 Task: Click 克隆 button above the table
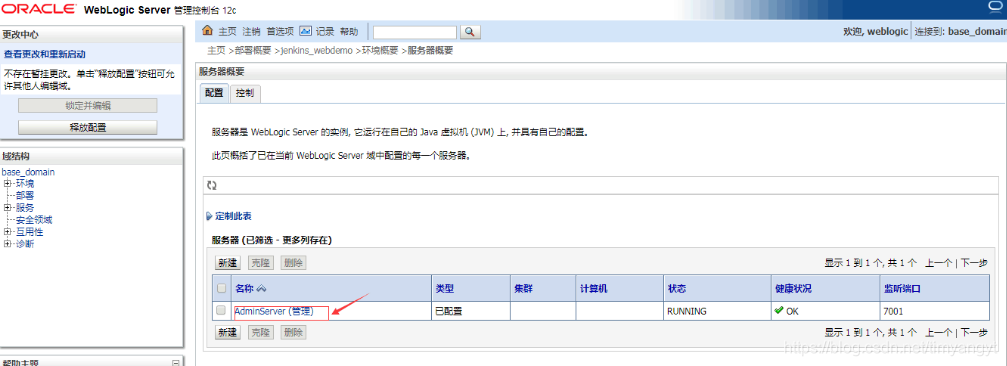tap(261, 263)
